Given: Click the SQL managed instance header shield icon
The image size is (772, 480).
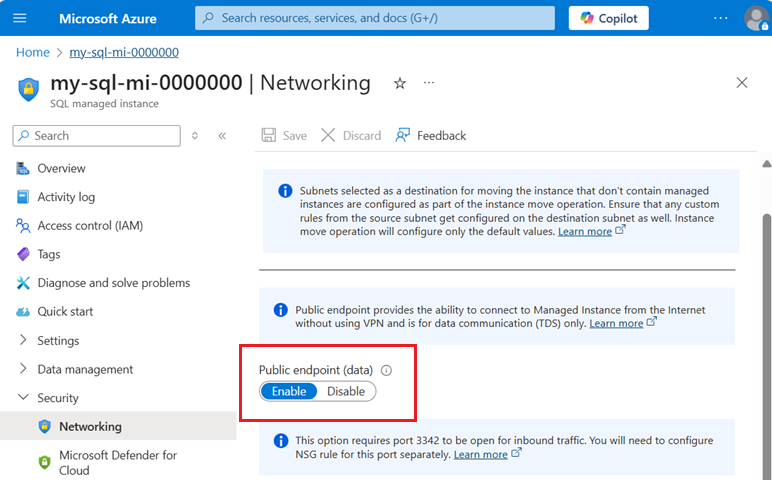Looking at the screenshot, I should tap(29, 89).
